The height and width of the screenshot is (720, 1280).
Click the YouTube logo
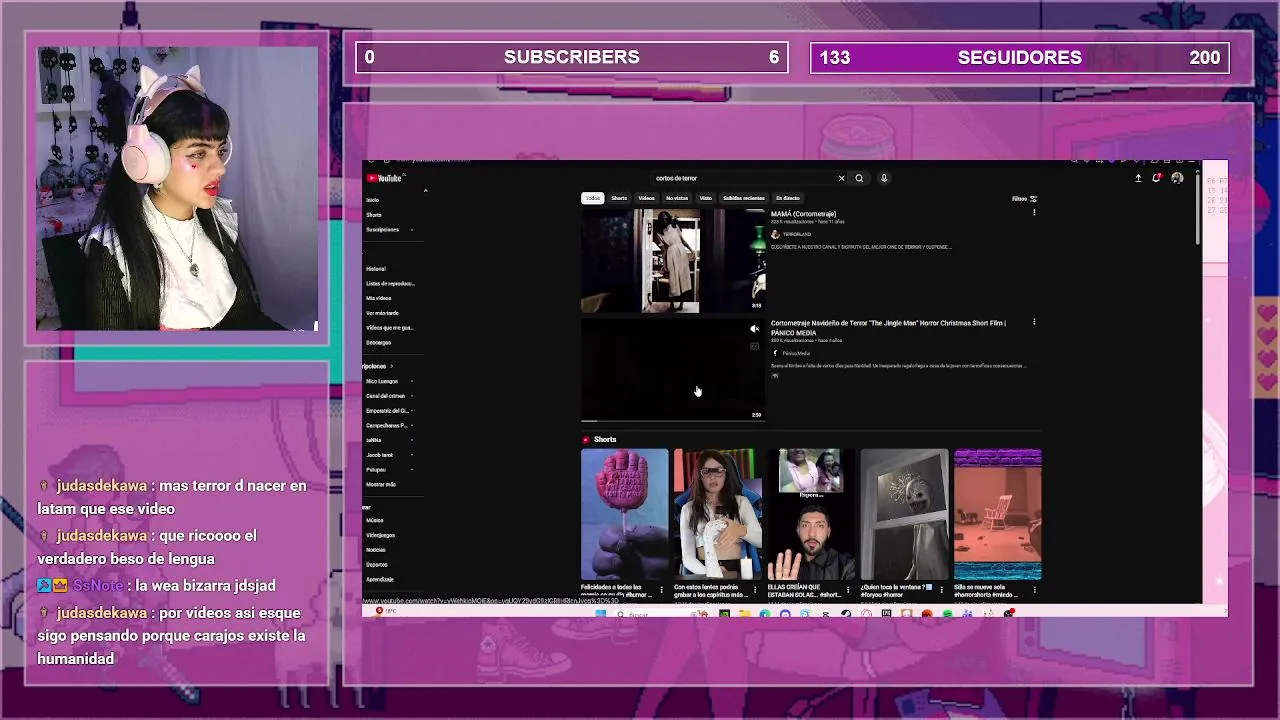tap(384, 178)
